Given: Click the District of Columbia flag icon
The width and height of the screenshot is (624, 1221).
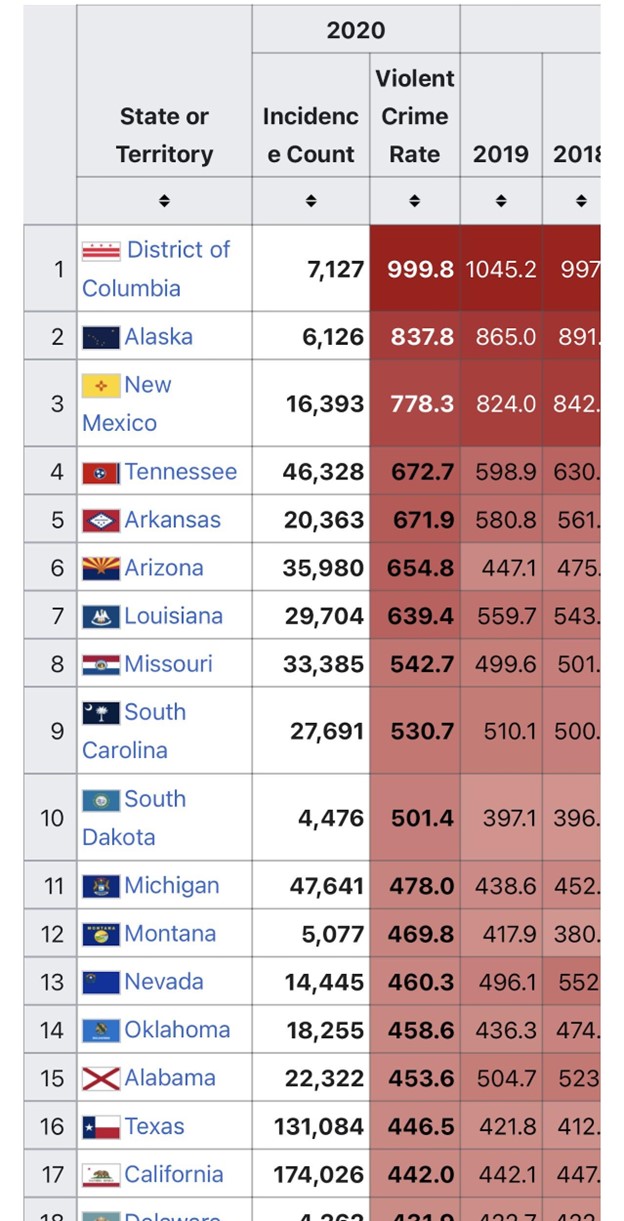Looking at the screenshot, I should pos(101,250).
